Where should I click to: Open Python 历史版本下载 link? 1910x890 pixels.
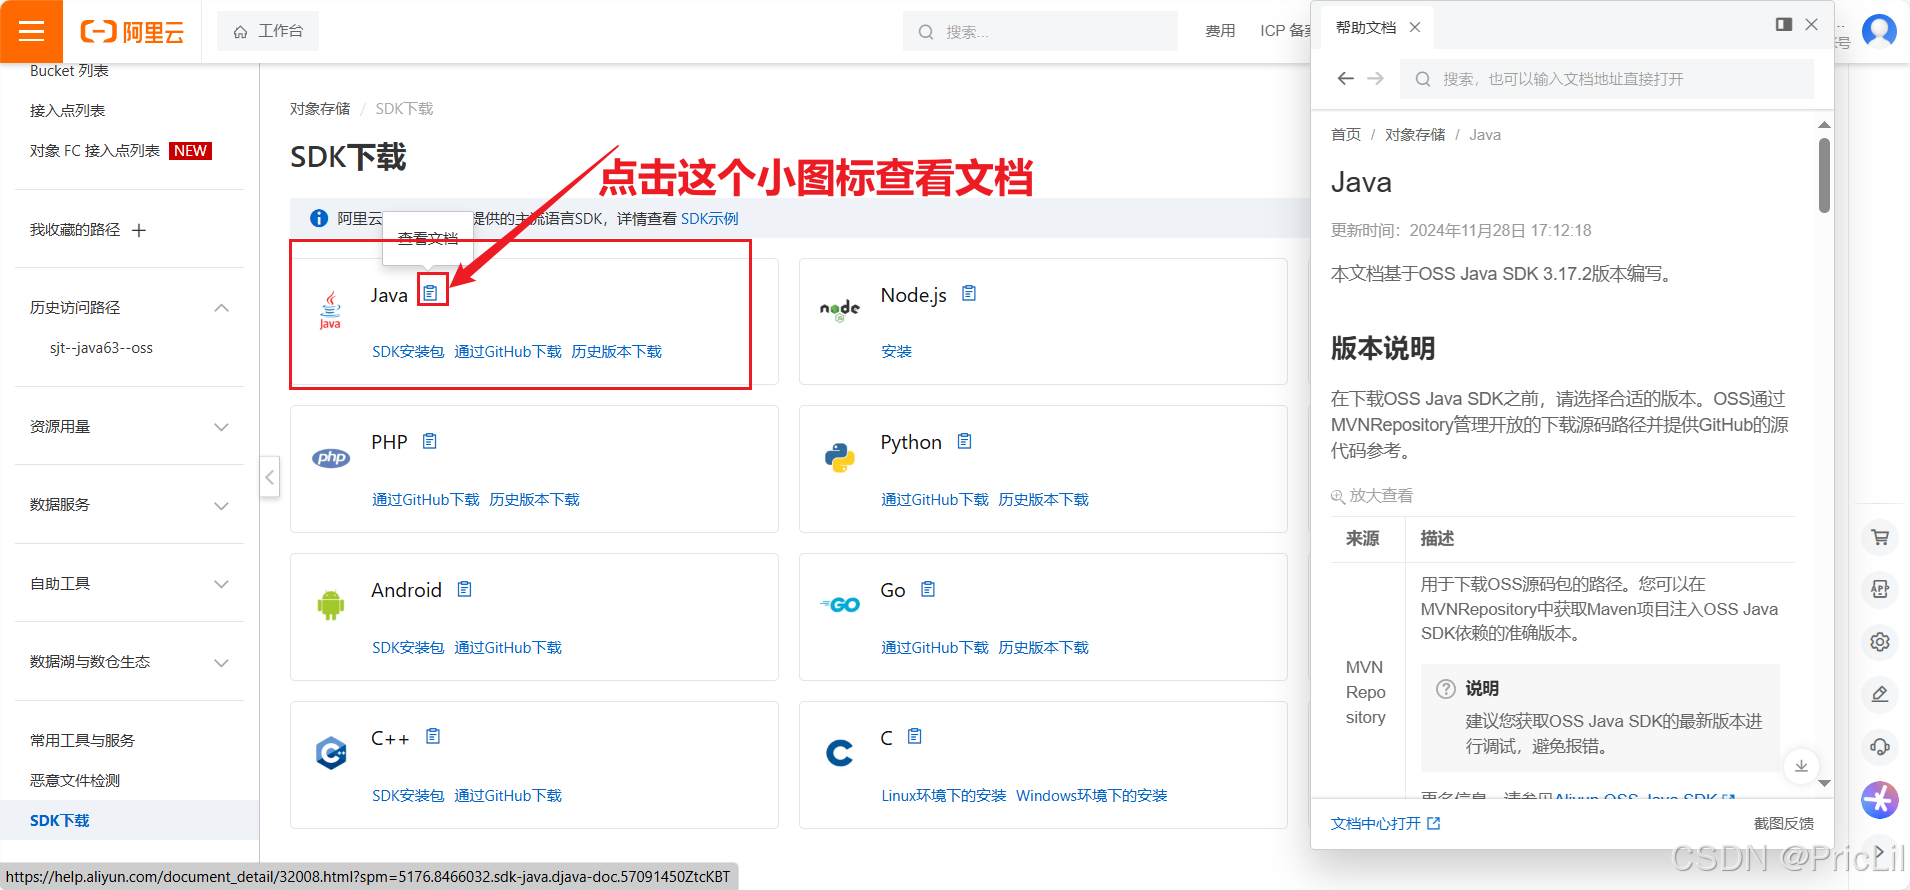click(1044, 500)
